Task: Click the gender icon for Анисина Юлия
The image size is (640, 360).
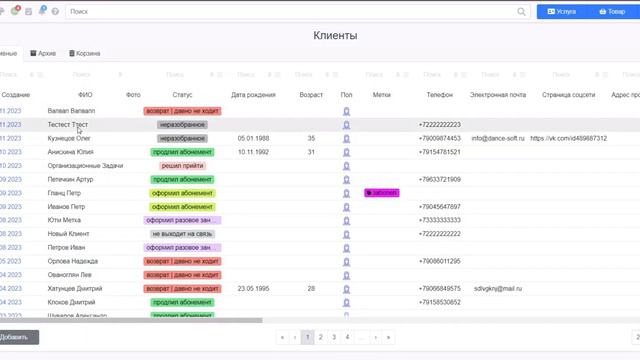Action: (346, 152)
